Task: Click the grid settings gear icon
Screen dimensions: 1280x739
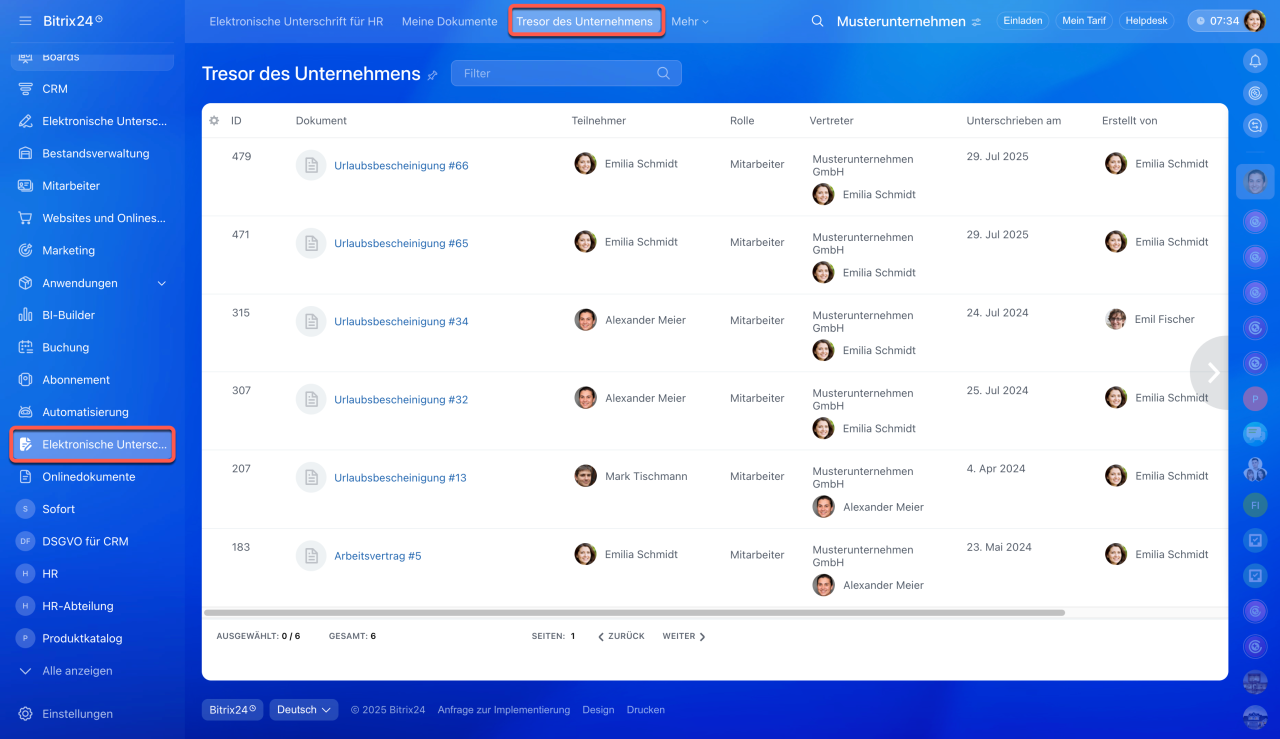Action: [214, 121]
